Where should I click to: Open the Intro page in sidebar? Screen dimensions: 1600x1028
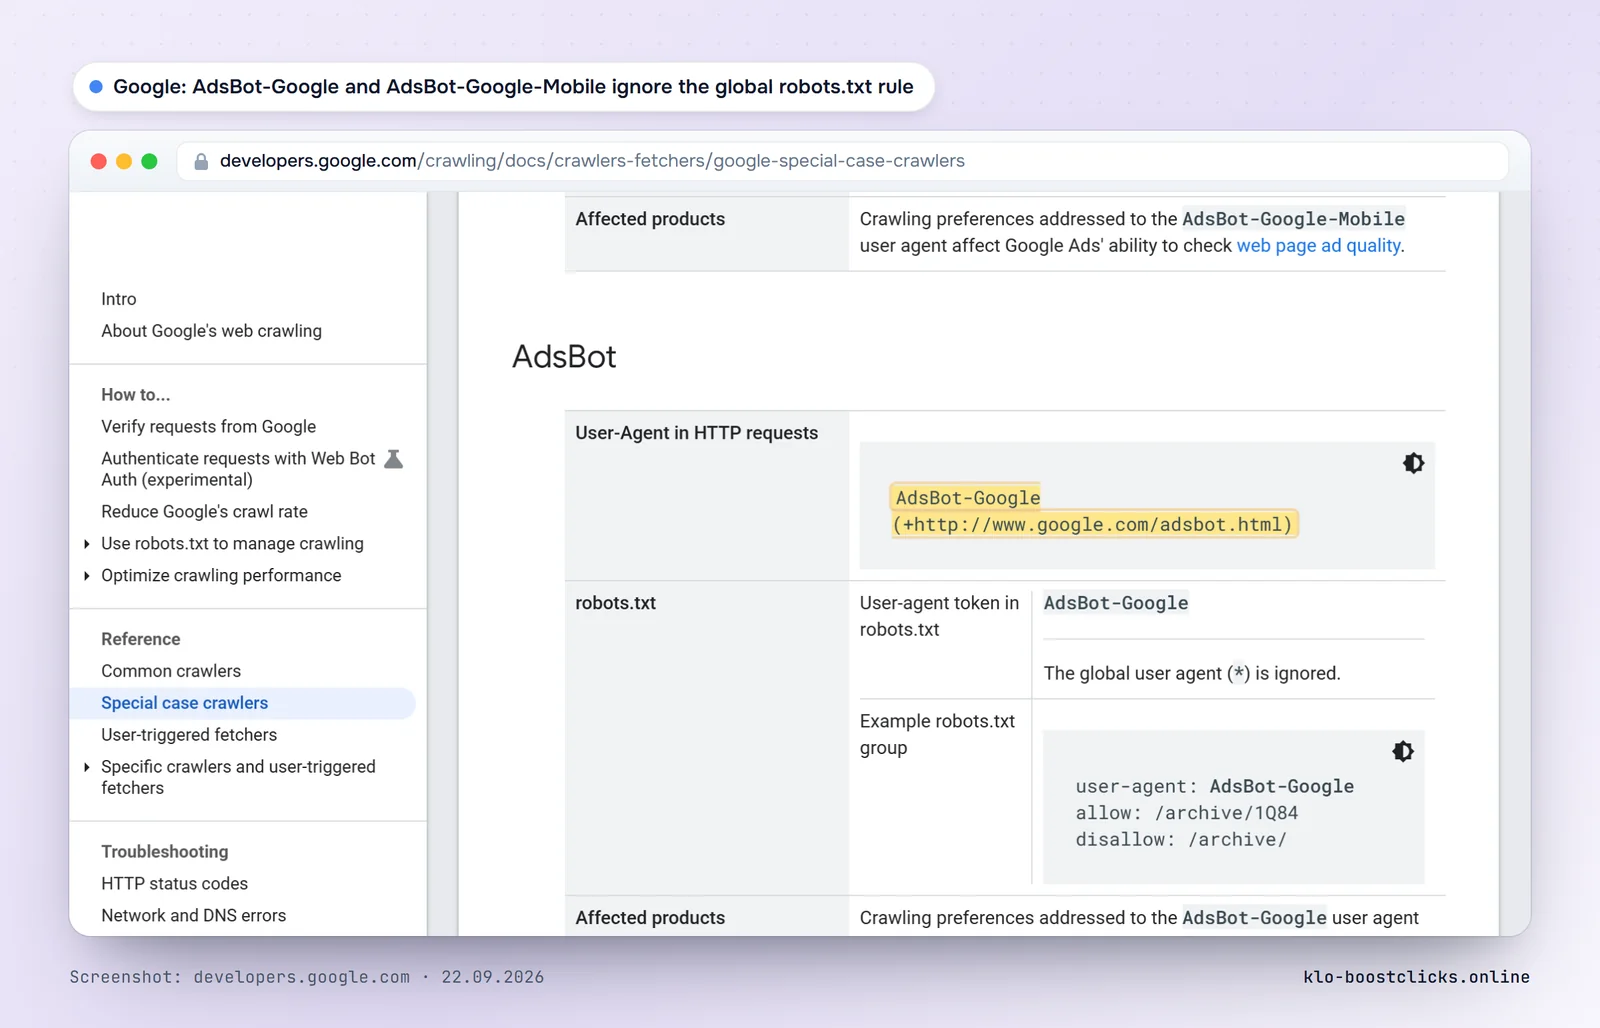tap(119, 299)
